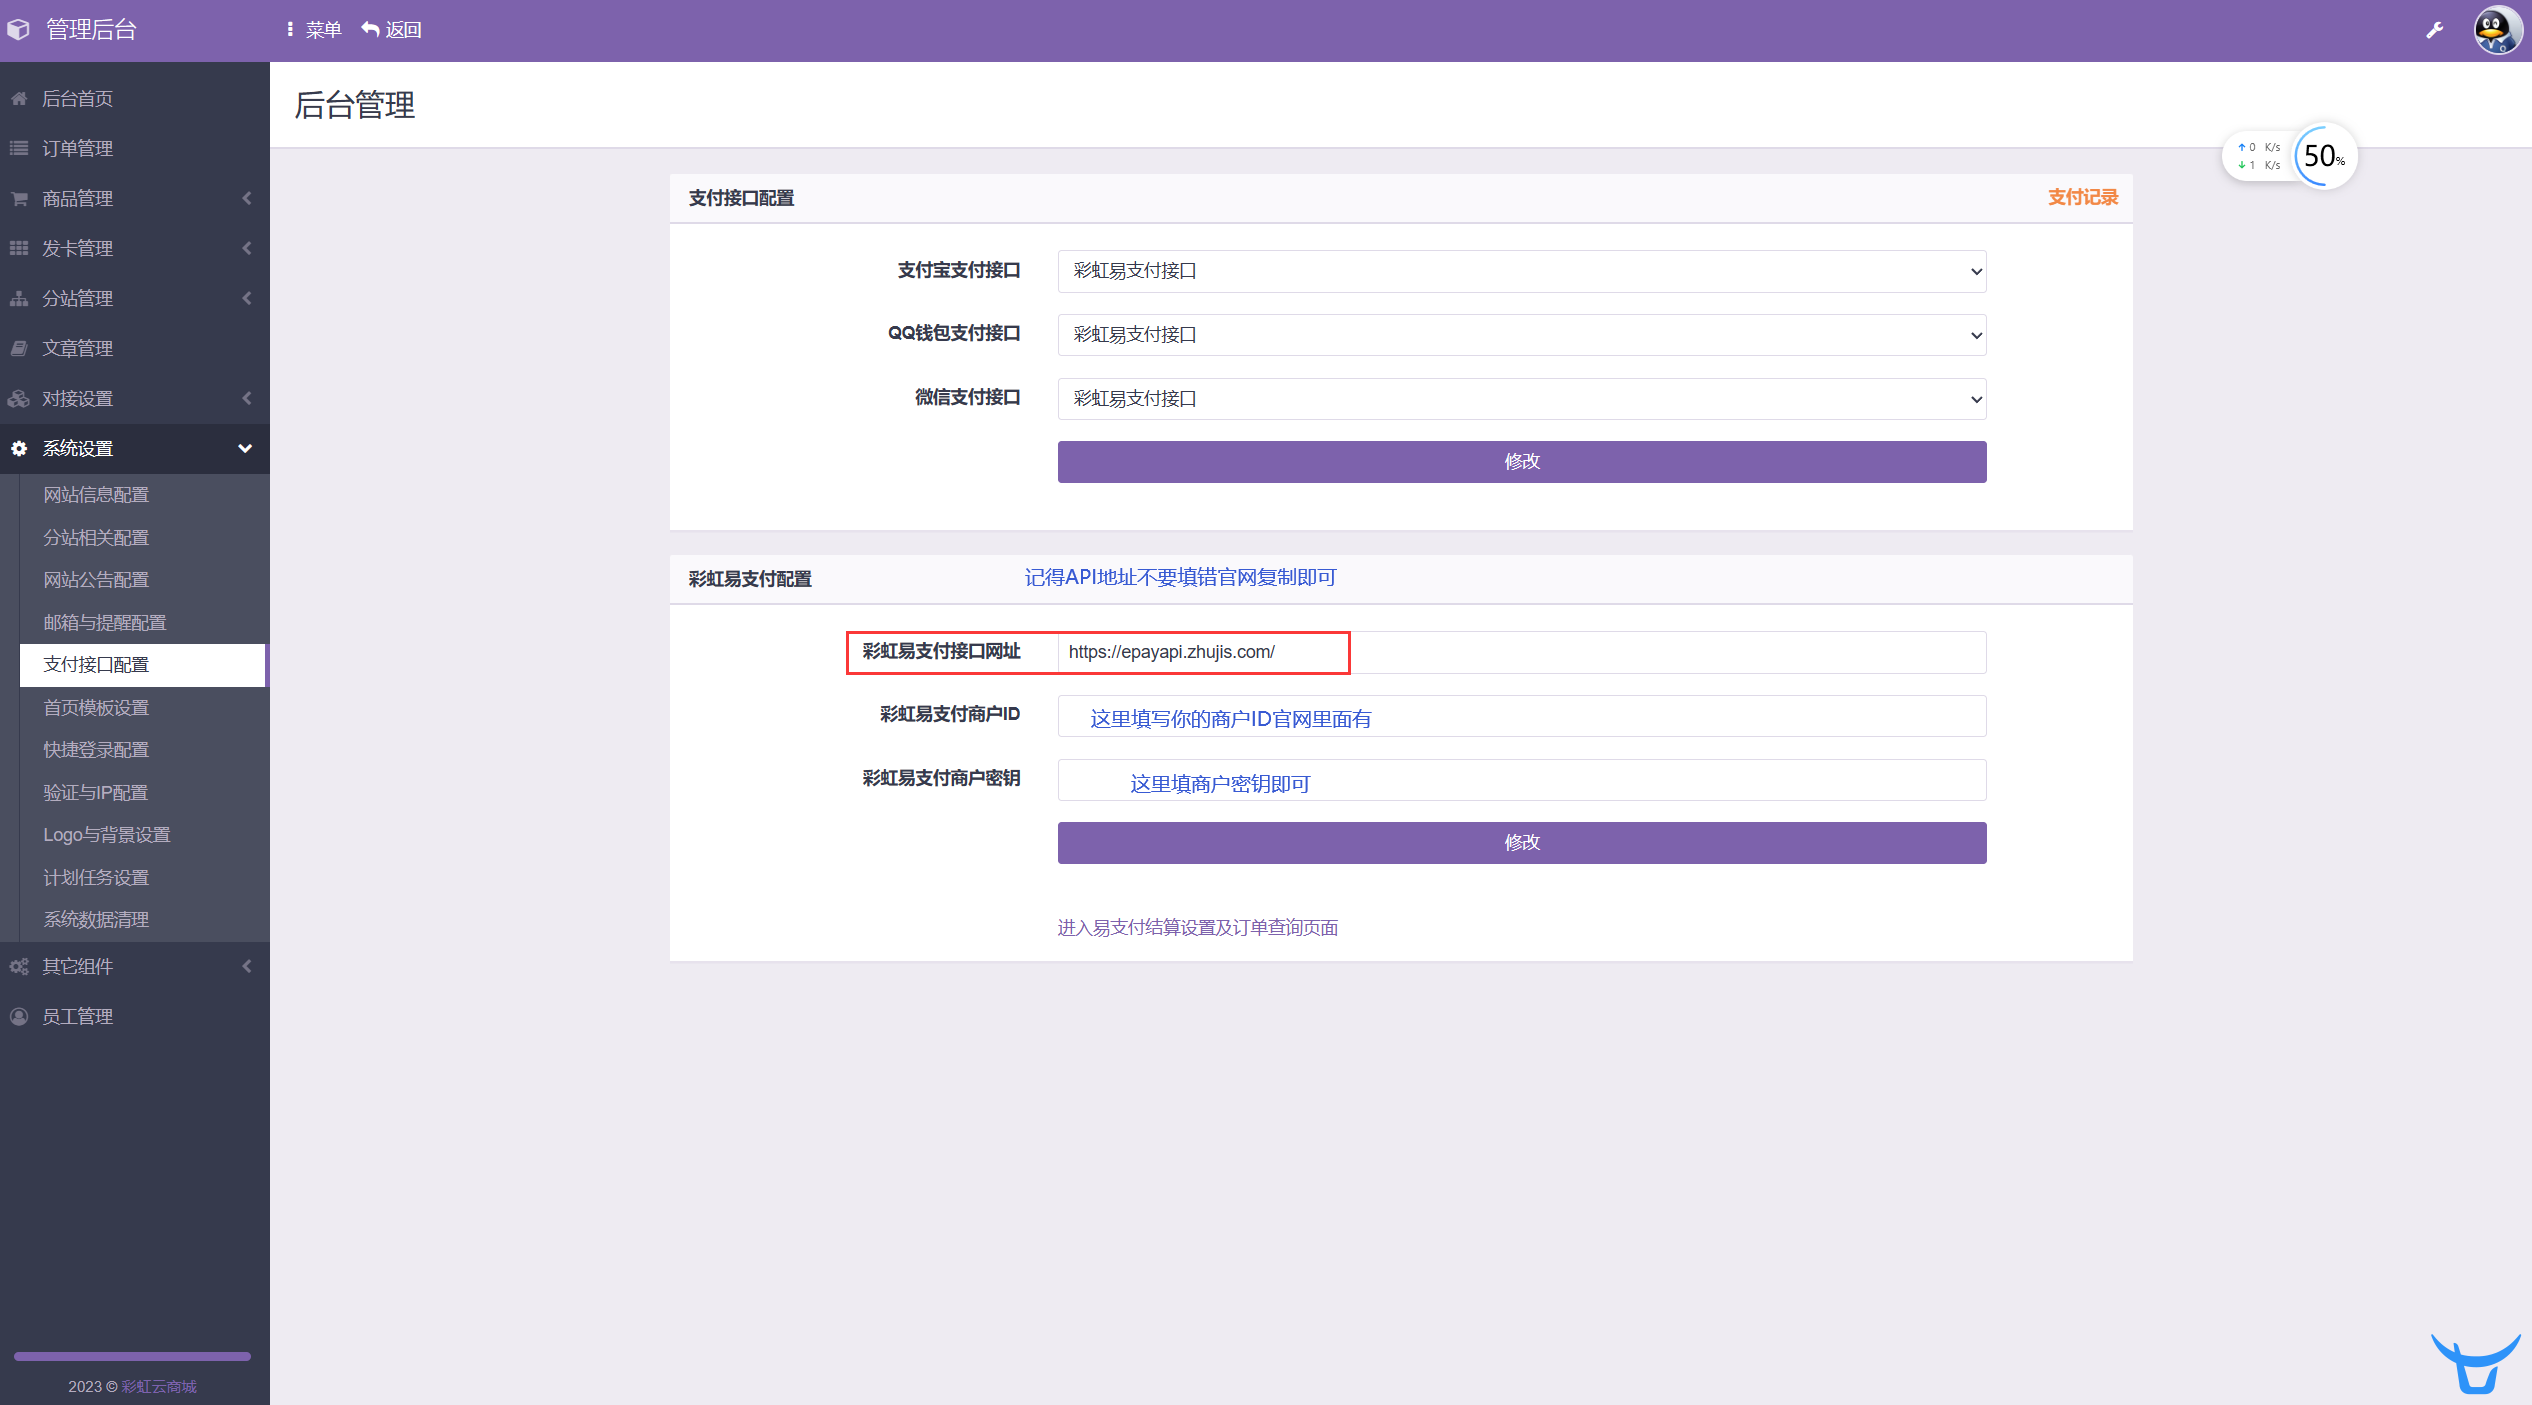
Task: Select 分站相关配置 submenu item
Action: coord(143,537)
